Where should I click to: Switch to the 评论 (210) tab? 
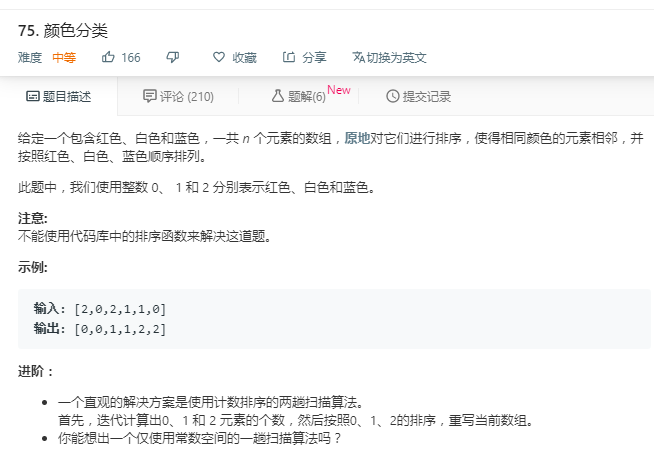tap(178, 96)
